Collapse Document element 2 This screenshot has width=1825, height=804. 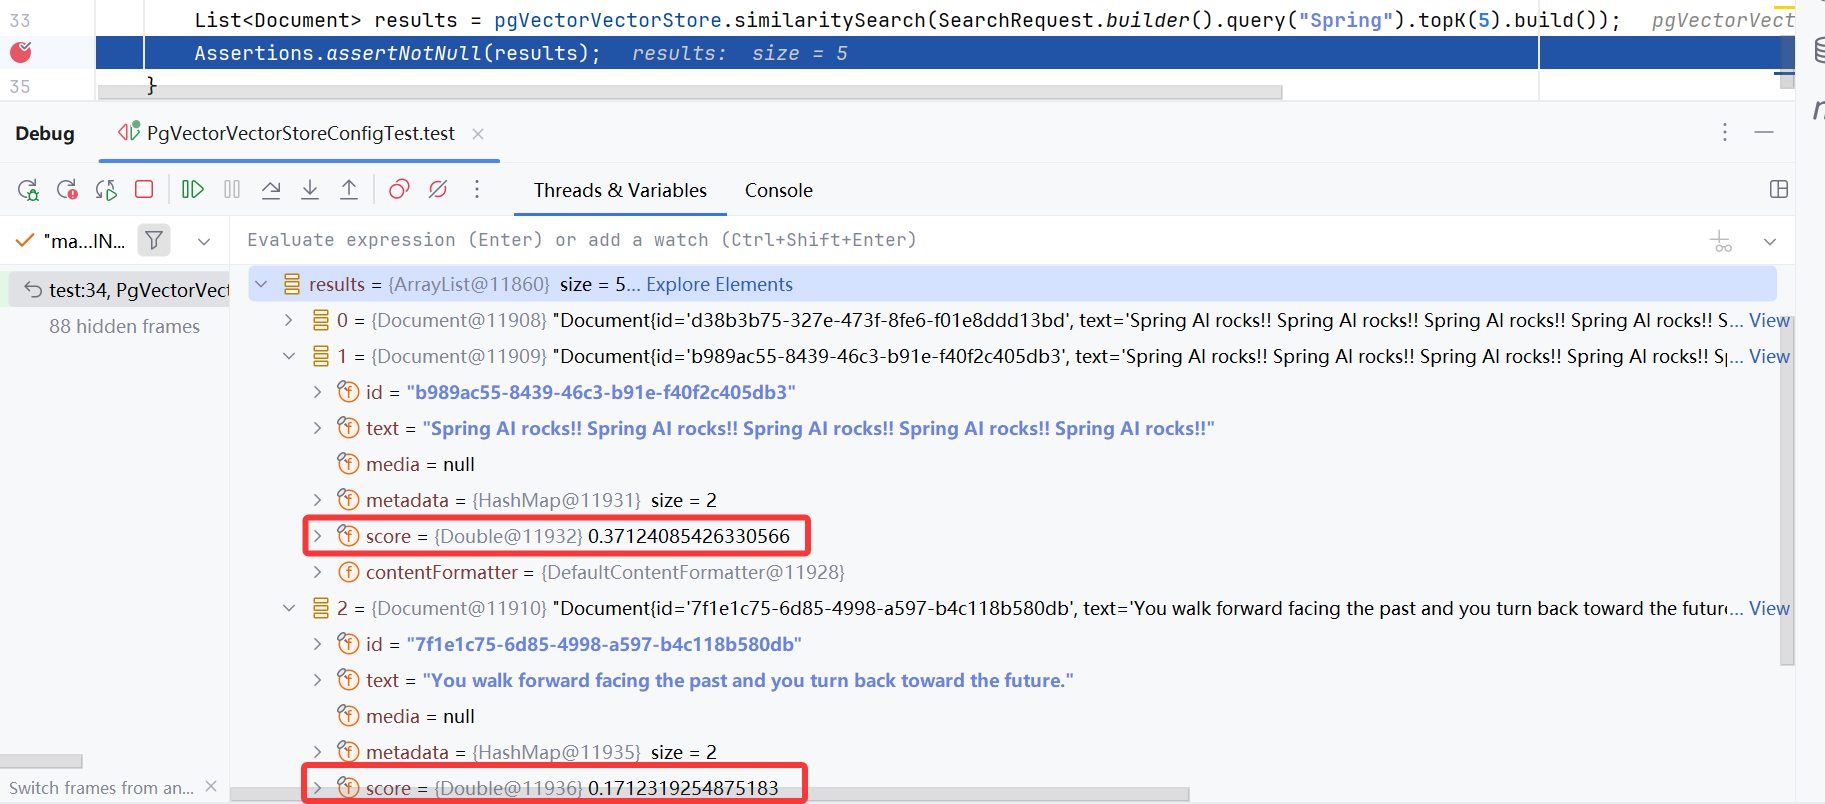click(x=289, y=608)
